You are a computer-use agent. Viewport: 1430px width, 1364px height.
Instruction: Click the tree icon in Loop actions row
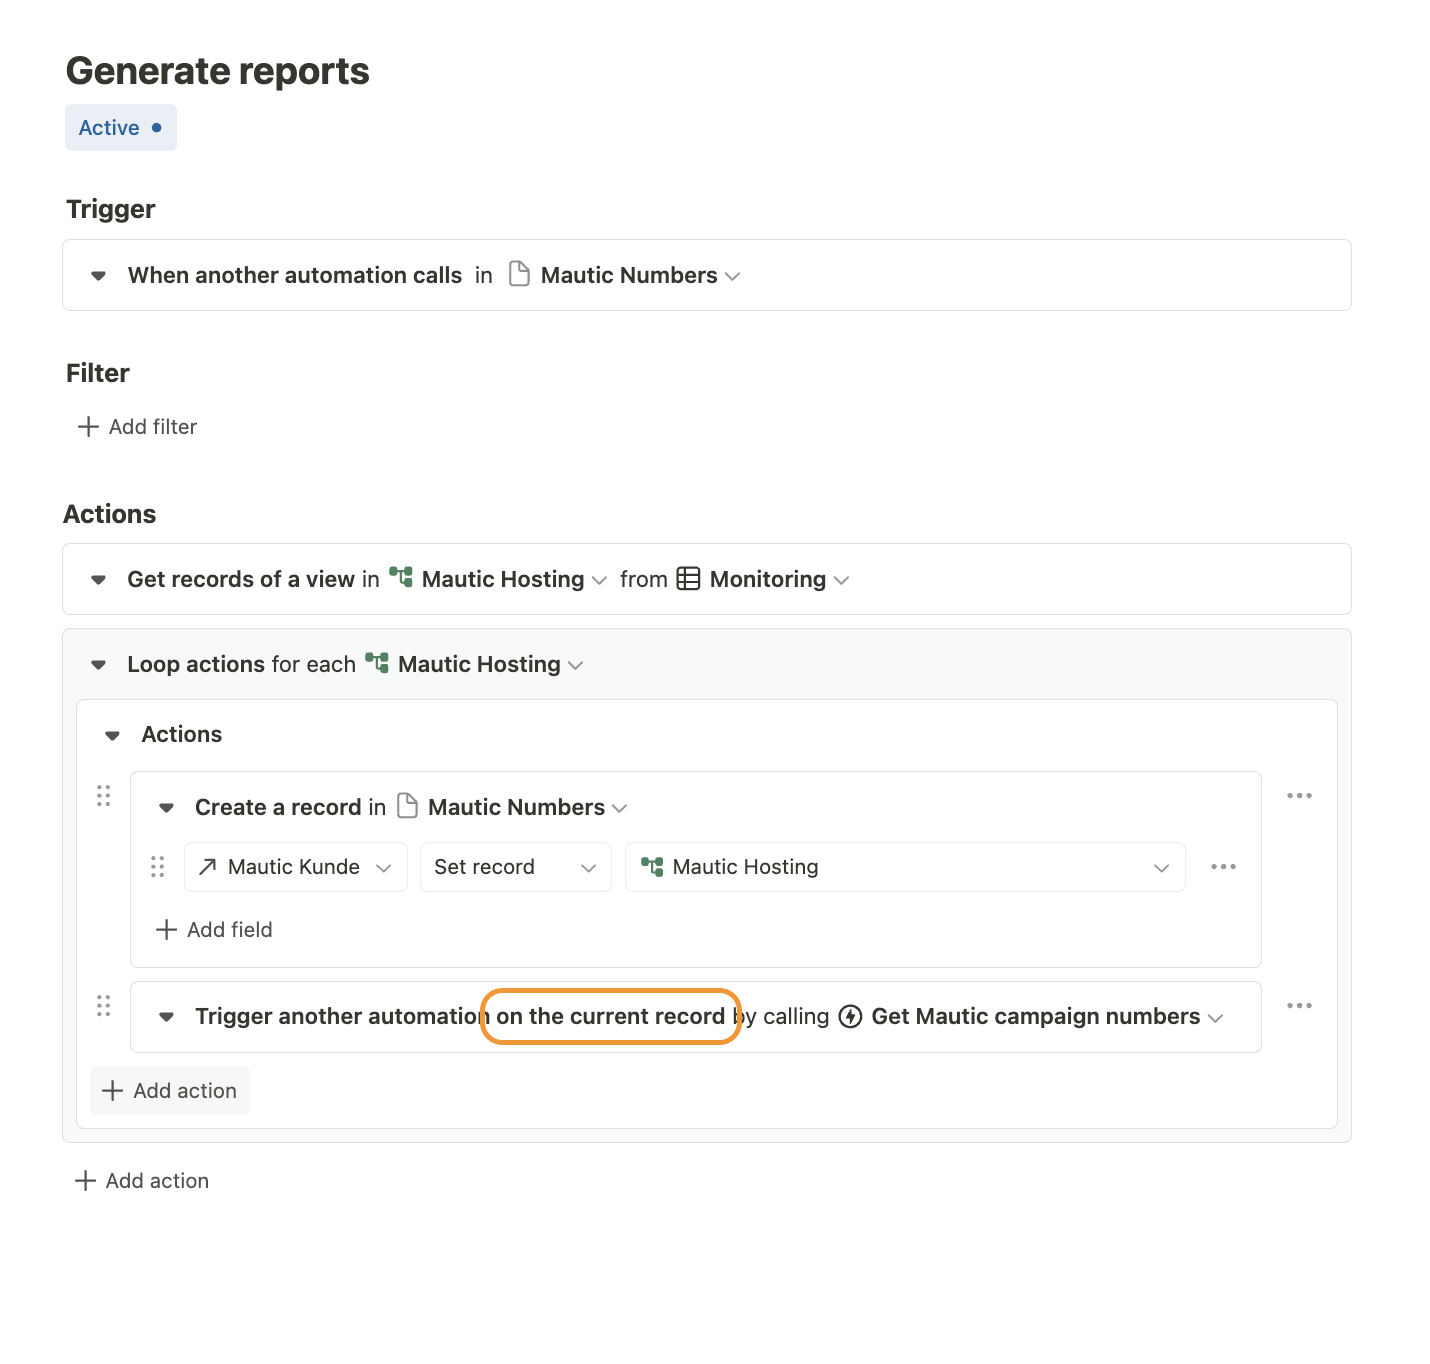pyautogui.click(x=377, y=662)
